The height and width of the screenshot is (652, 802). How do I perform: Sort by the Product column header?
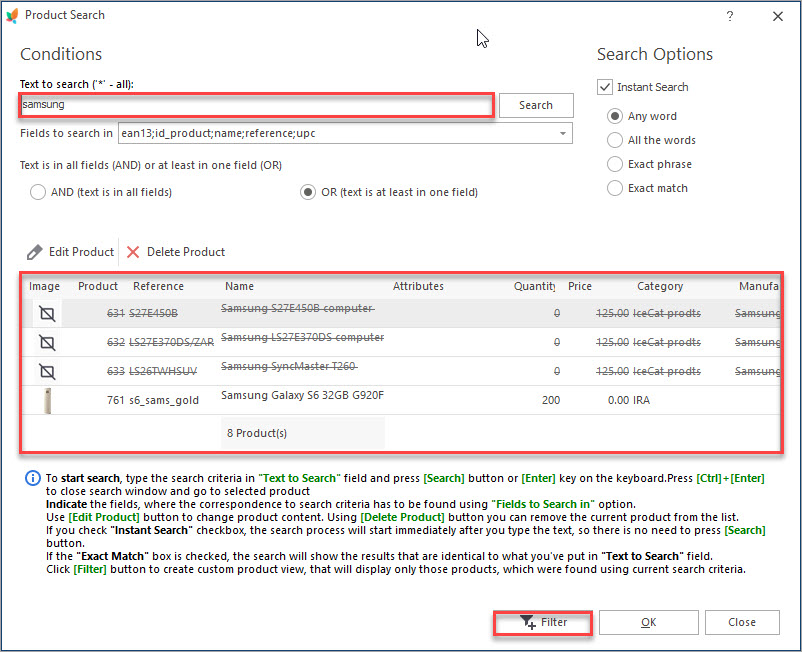point(98,286)
